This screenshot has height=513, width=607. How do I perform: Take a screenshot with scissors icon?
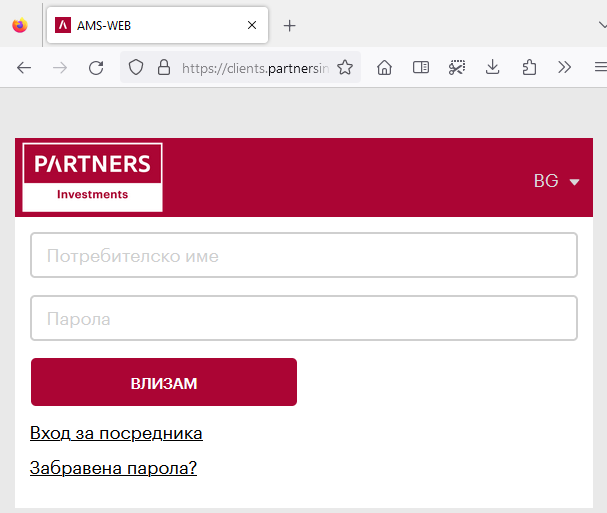pyautogui.click(x=457, y=67)
